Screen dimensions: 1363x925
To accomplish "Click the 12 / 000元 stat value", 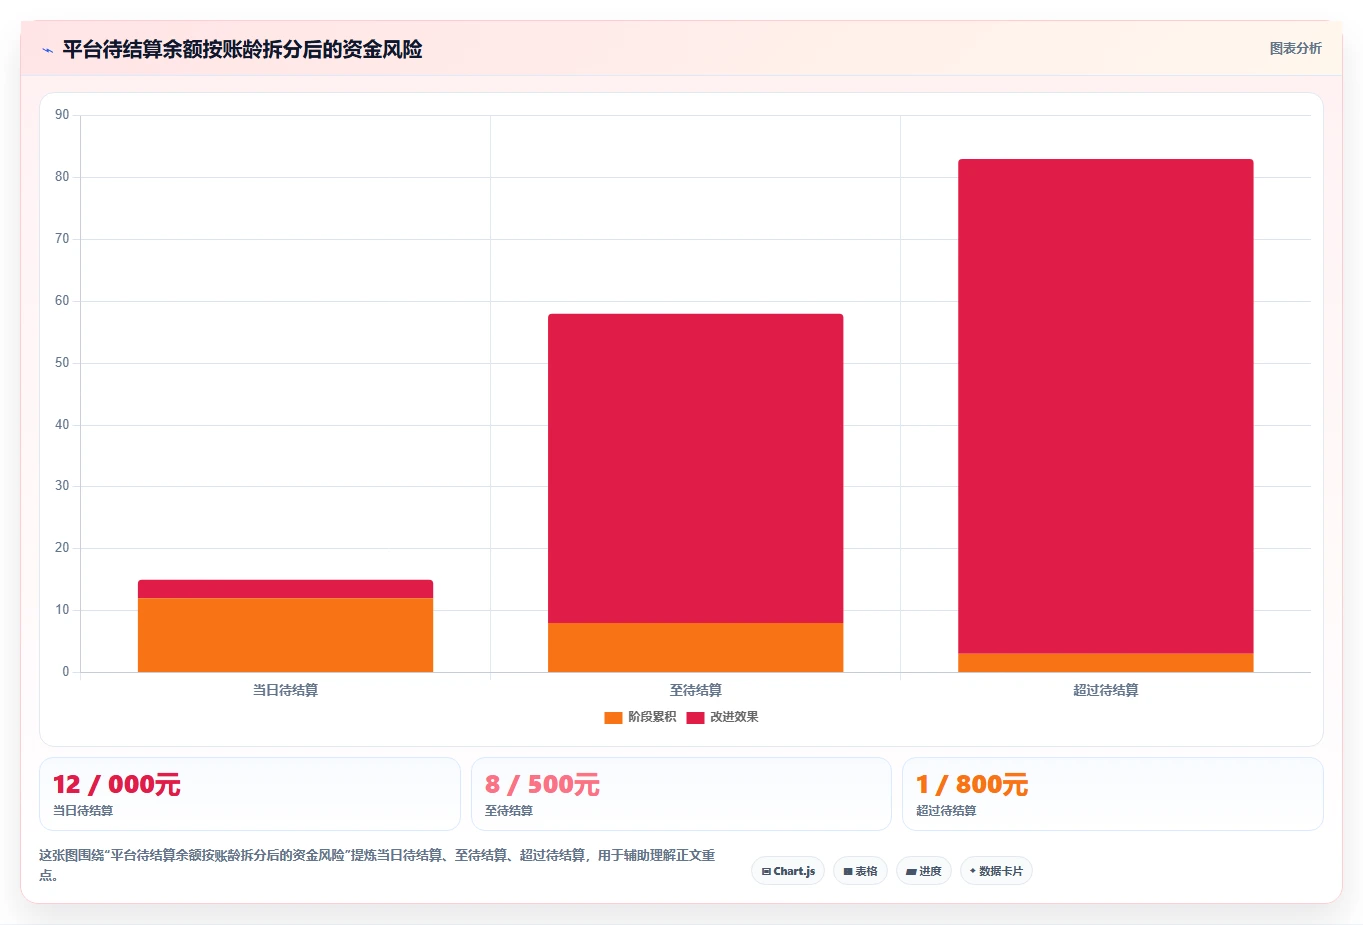I will coord(116,785).
